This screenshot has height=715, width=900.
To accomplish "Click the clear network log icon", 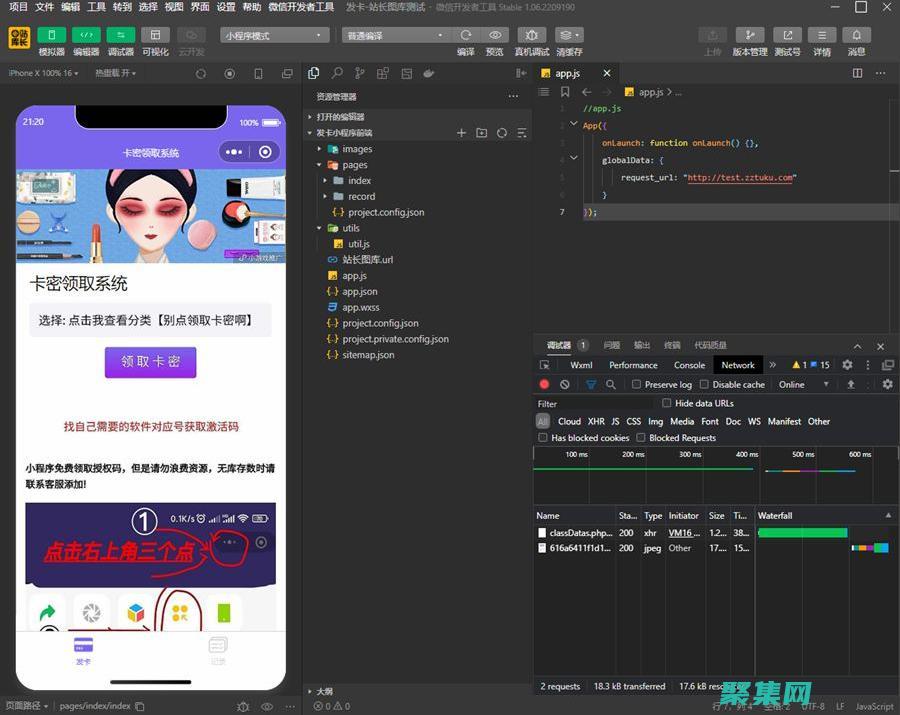I will pos(565,384).
